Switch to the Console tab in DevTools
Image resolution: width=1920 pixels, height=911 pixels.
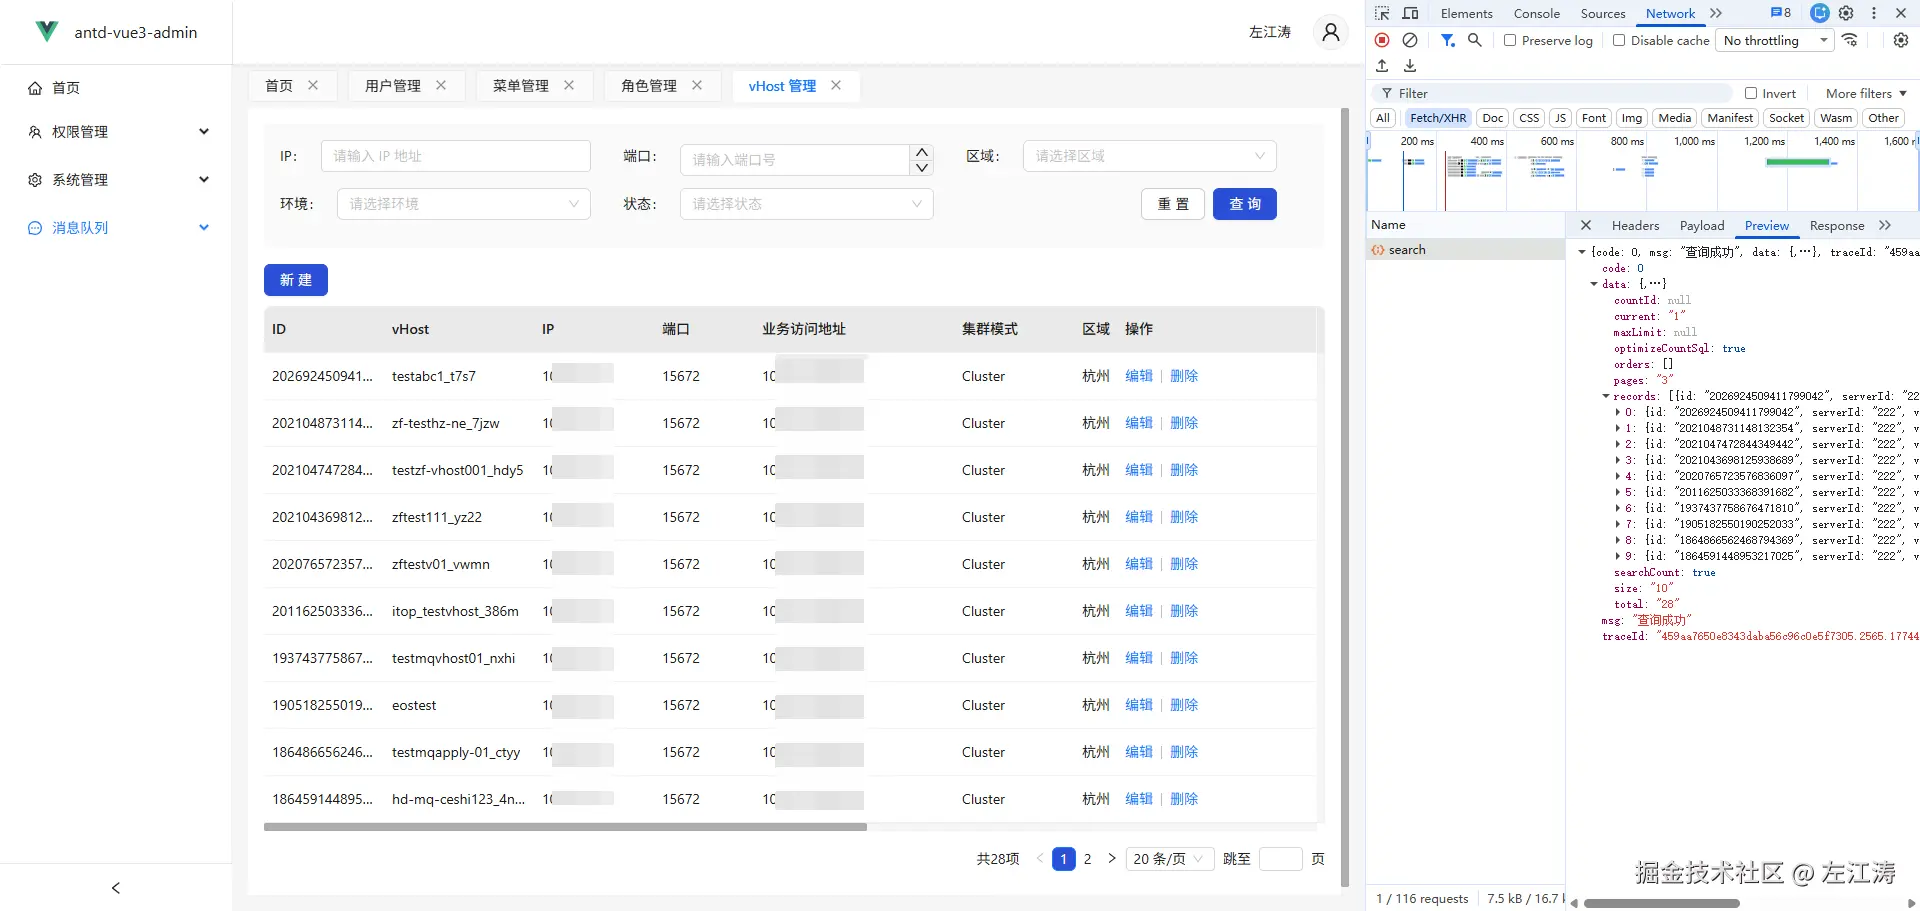[1536, 13]
